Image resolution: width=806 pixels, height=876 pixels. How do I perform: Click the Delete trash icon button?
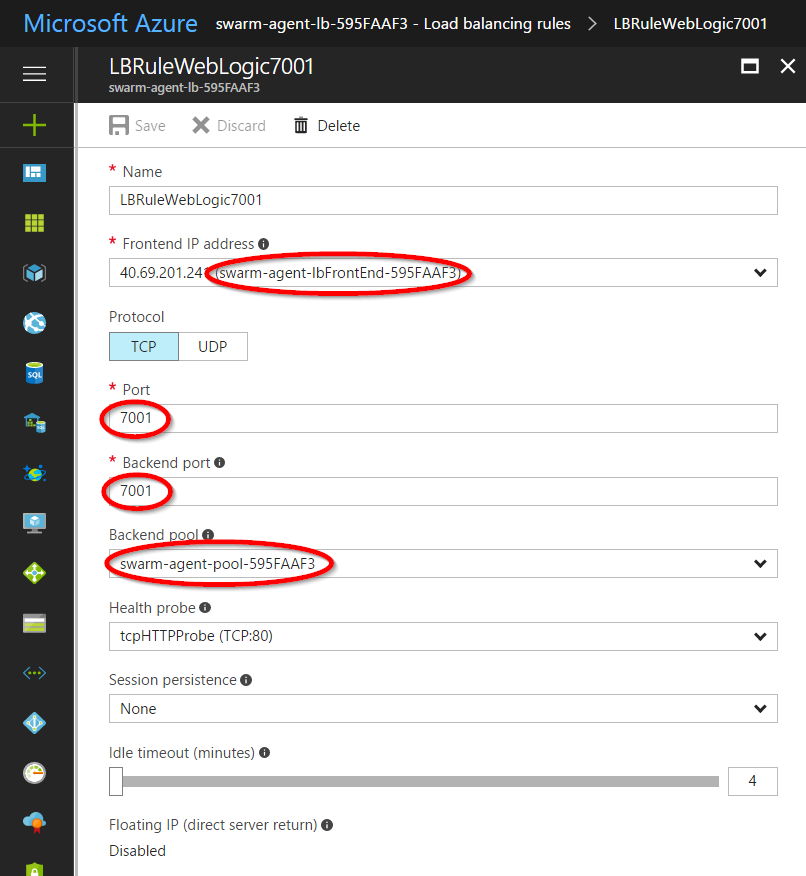(x=326, y=126)
